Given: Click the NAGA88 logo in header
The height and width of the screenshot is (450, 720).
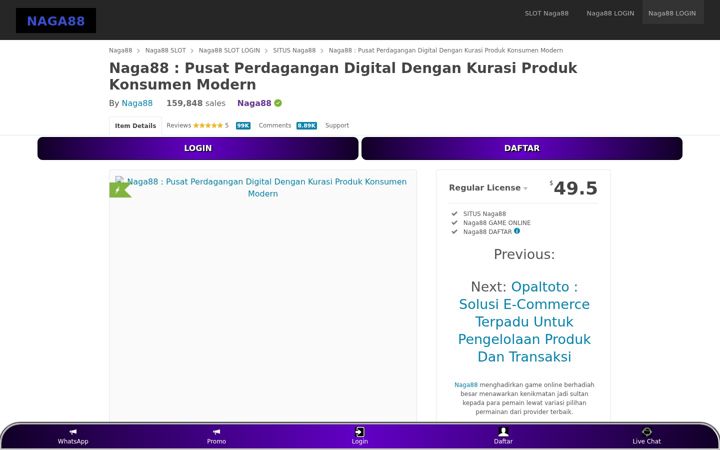Looking at the screenshot, I should [x=56, y=21].
